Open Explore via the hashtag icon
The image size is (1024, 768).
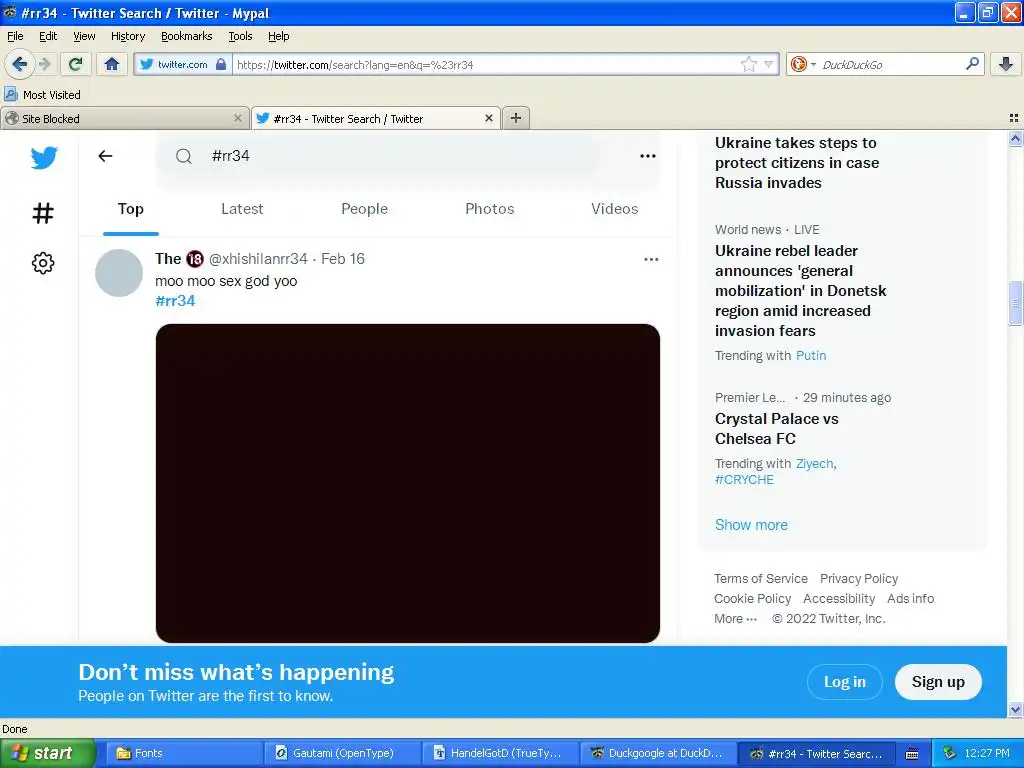coord(43,213)
